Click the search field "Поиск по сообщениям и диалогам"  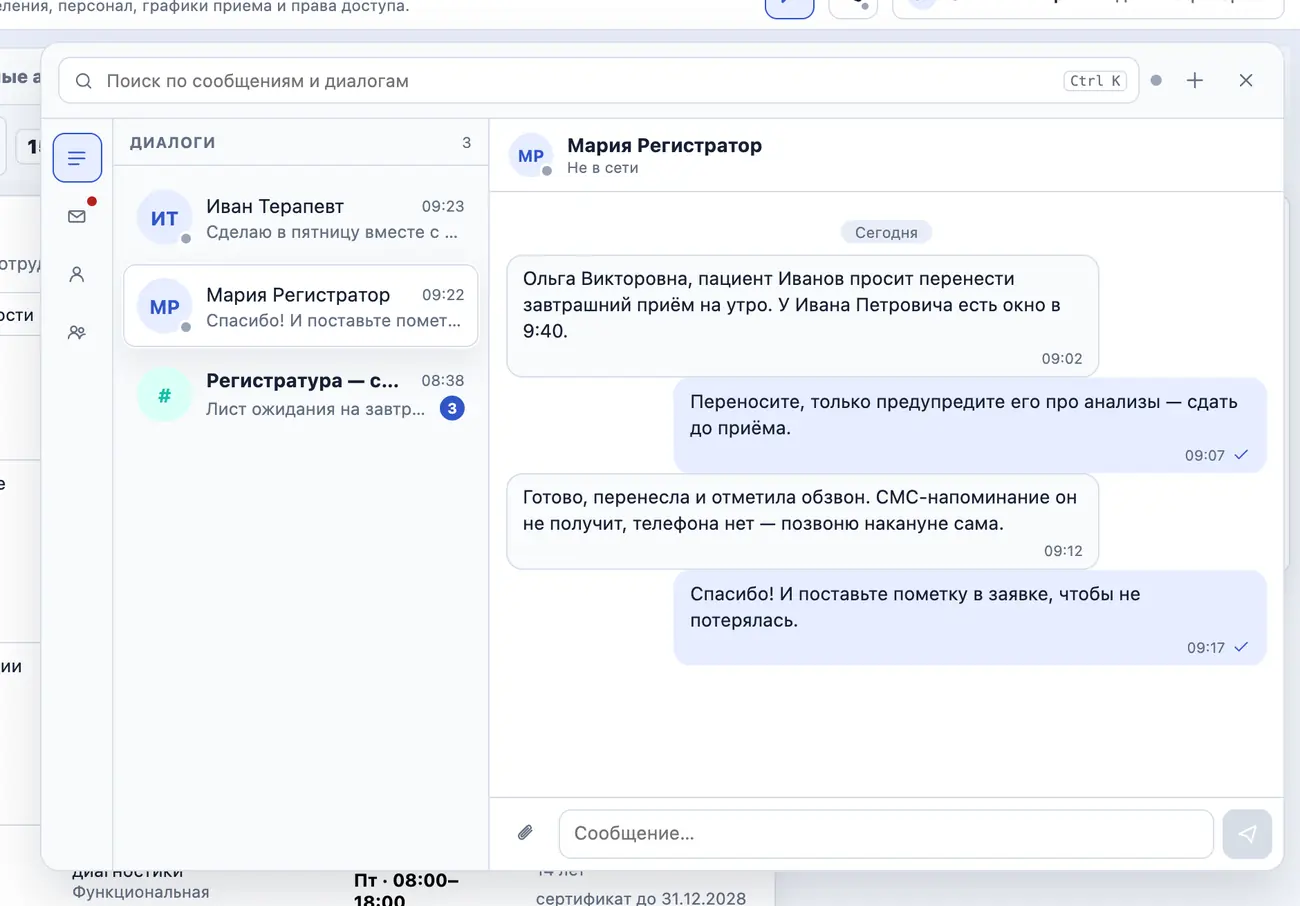click(x=598, y=81)
